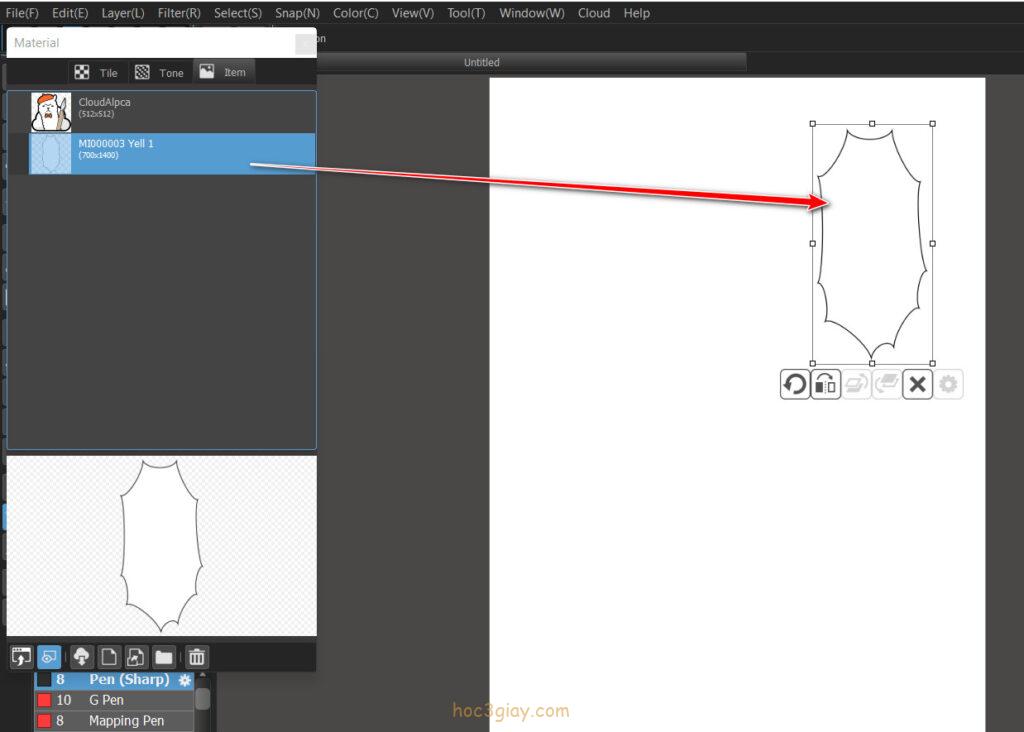
Task: Click the reset transform rotate-arrow icon
Action: point(795,384)
